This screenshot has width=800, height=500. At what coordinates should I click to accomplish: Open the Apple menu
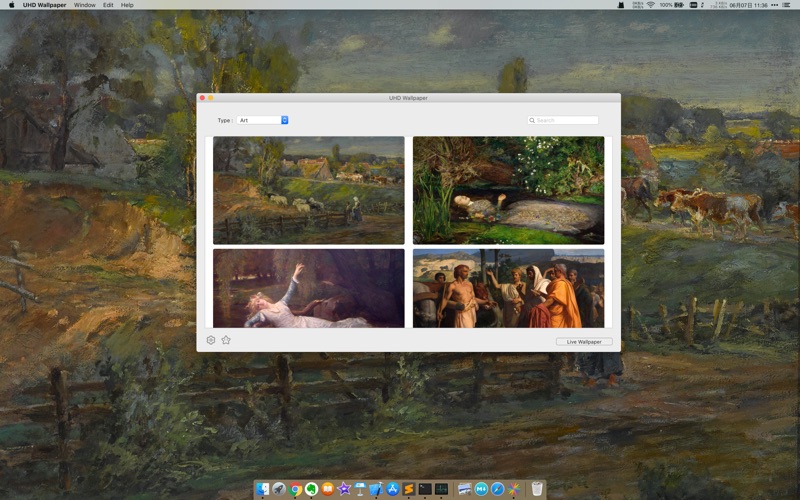12,5
